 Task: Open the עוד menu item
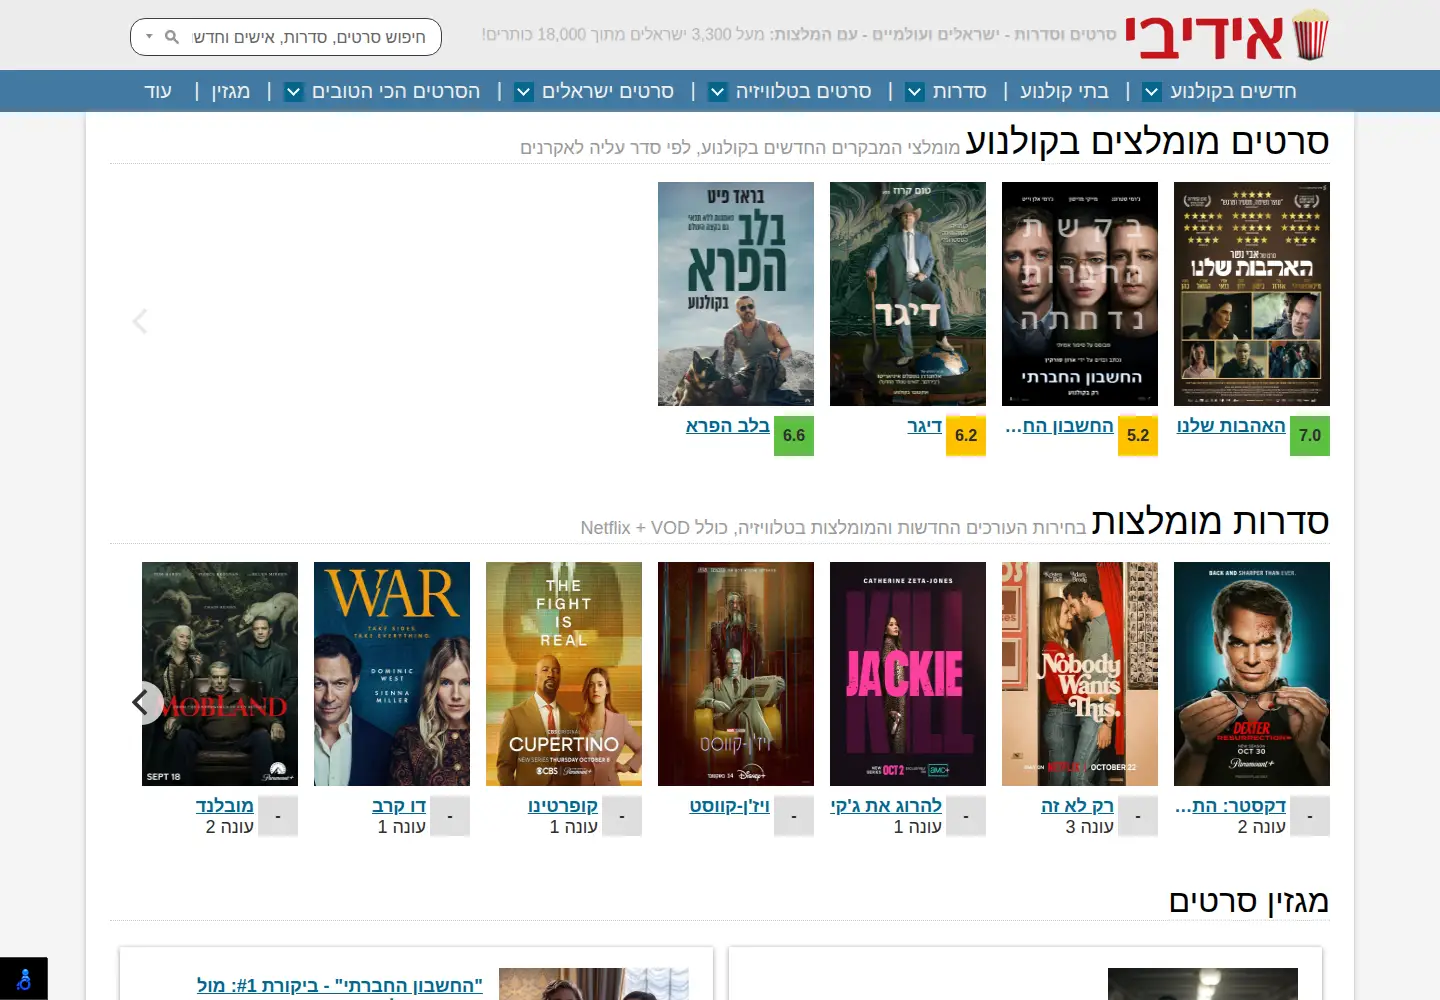point(158,91)
